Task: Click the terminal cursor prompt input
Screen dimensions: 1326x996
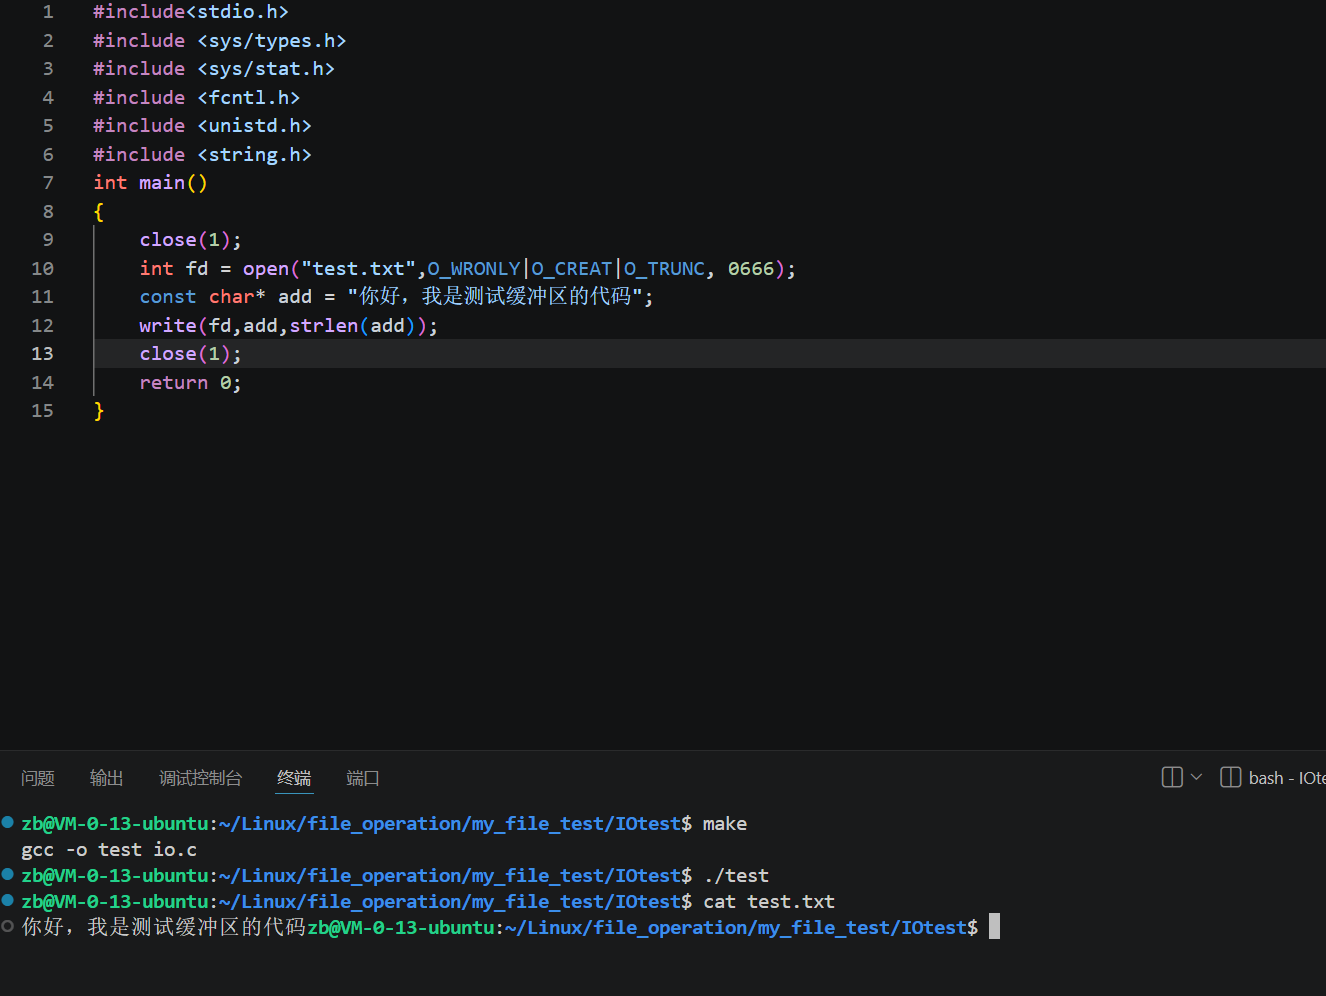Action: (994, 927)
